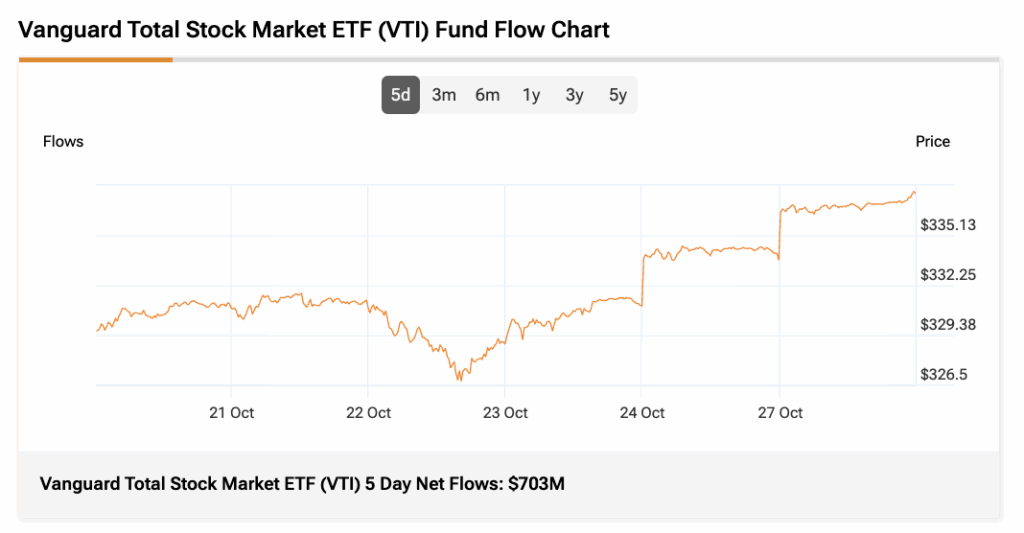This screenshot has width=1024, height=533.
Task: Click the 27 Oct date label
Action: [779, 413]
